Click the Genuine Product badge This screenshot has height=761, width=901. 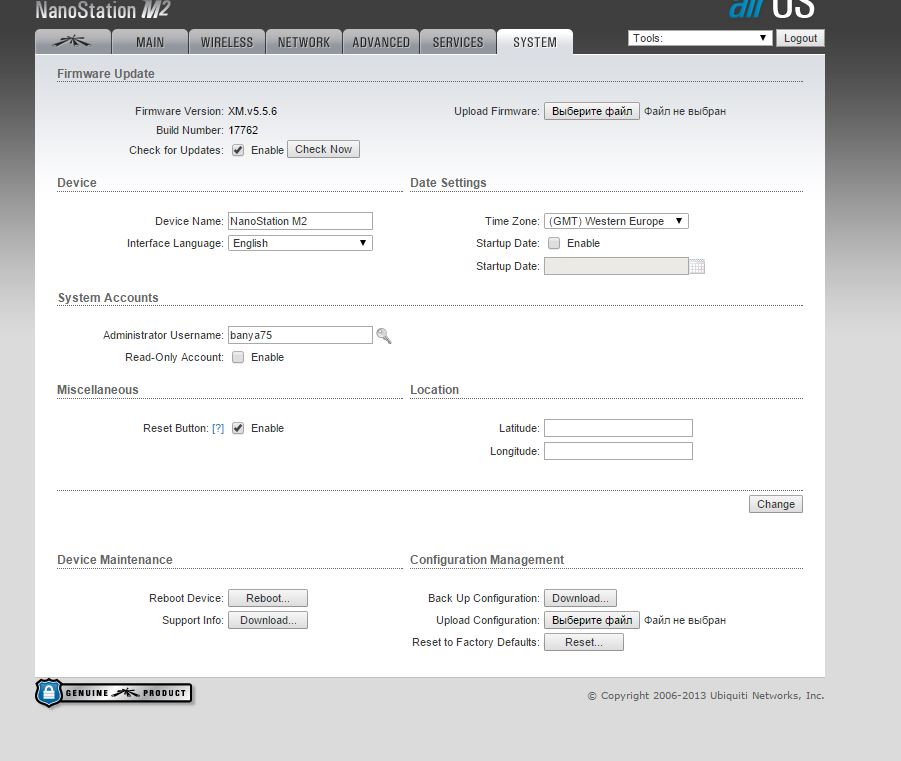(113, 693)
